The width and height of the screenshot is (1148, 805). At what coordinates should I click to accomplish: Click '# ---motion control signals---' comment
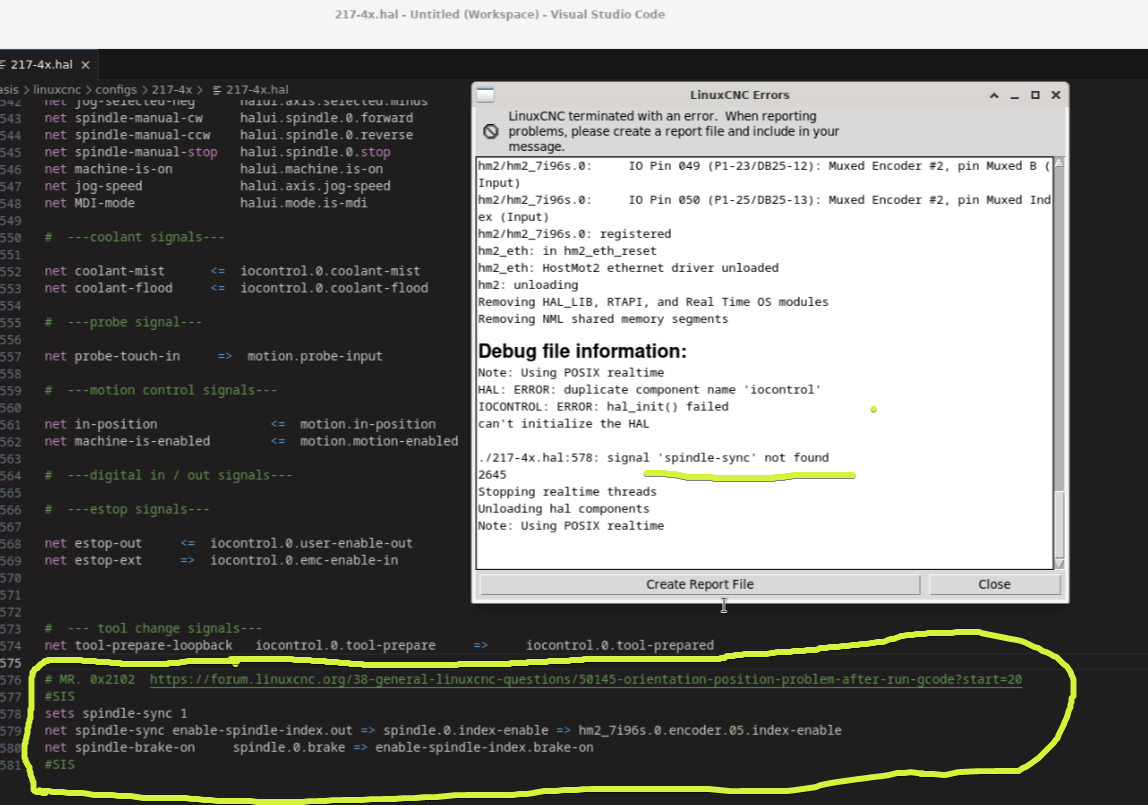click(161, 390)
